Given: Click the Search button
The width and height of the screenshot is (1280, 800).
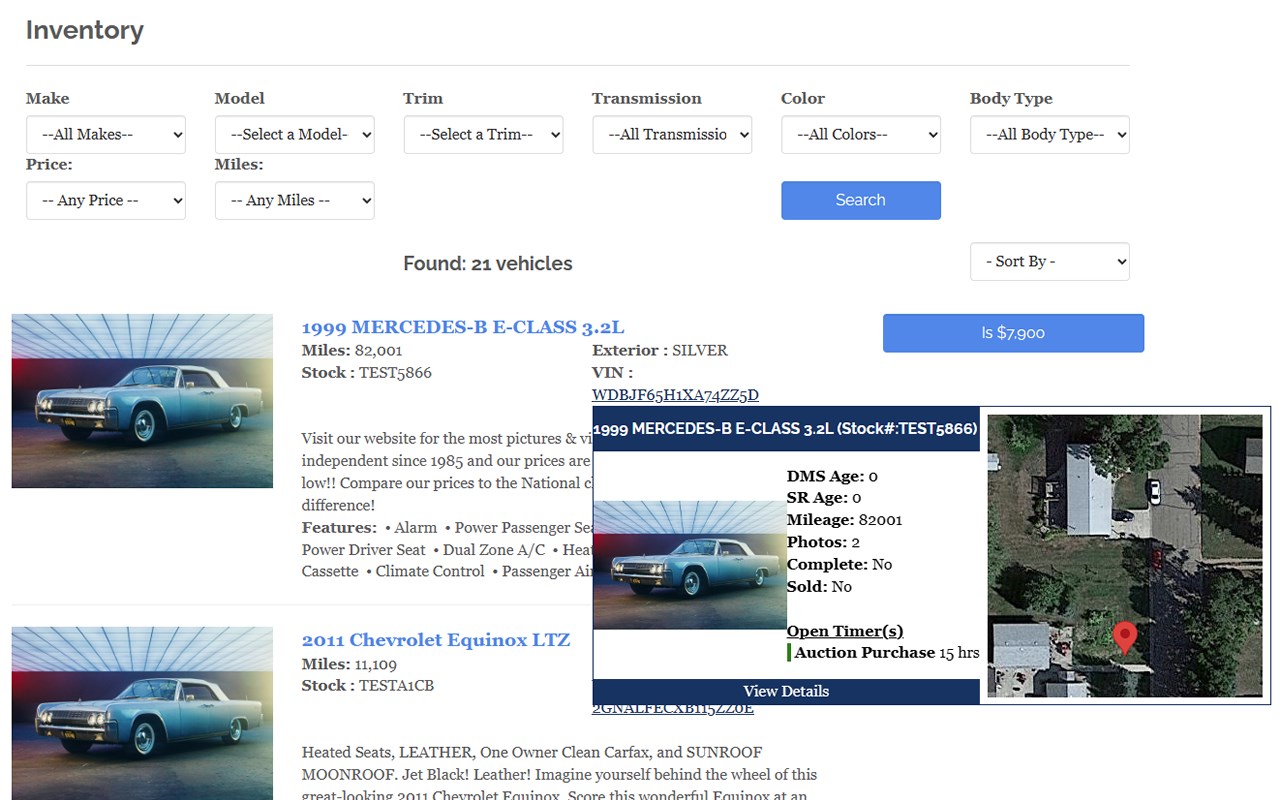Looking at the screenshot, I should point(861,200).
